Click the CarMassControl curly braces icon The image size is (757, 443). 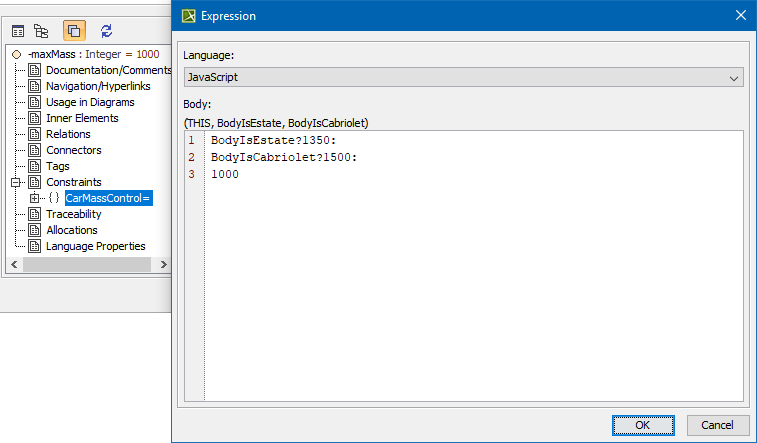pos(54,198)
